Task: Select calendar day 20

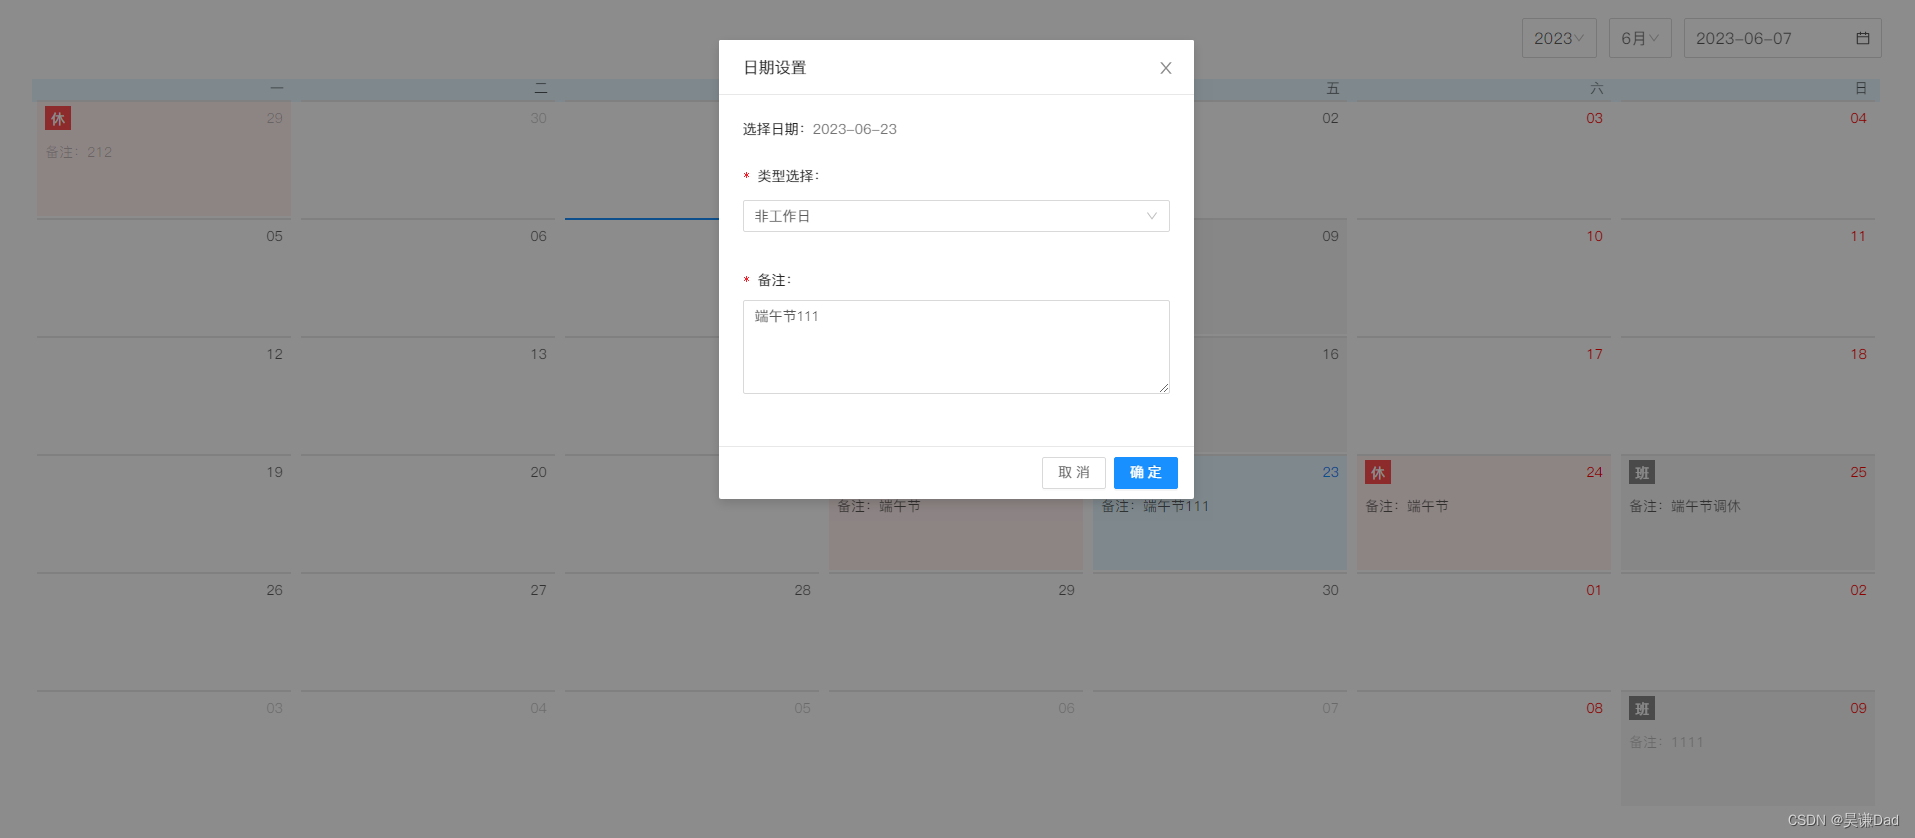Action: tap(428, 513)
